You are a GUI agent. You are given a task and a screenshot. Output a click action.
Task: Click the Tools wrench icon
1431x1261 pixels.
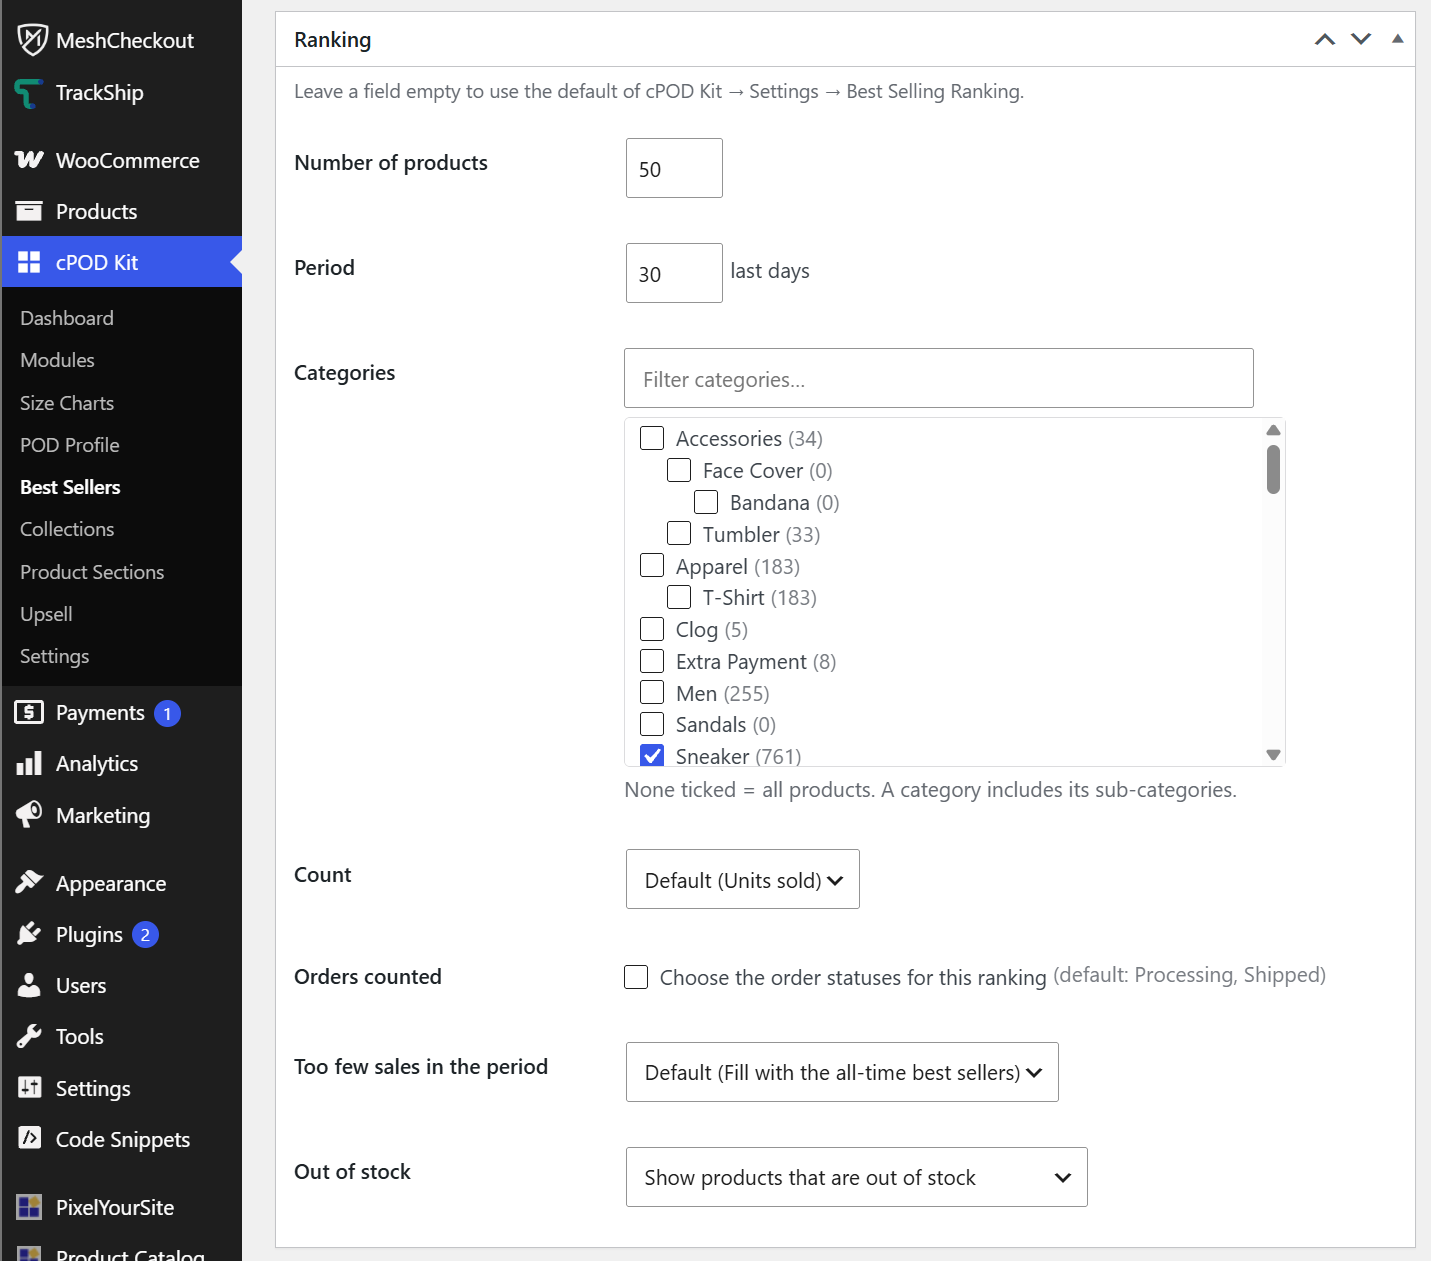[x=29, y=1036]
